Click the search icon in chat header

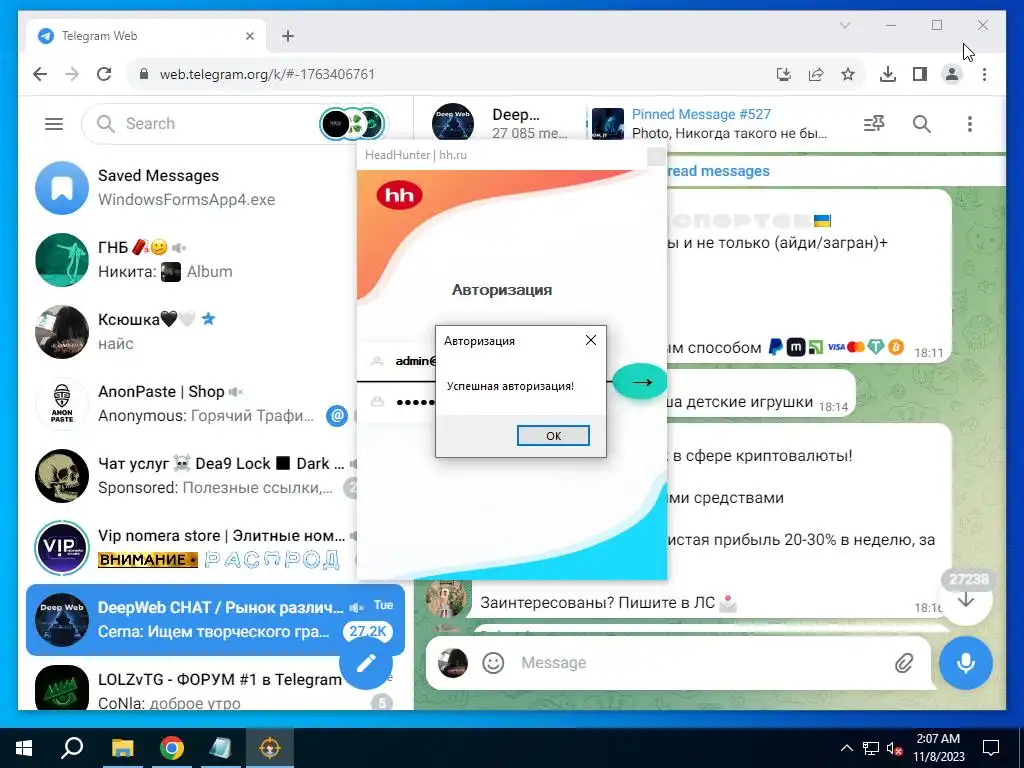coord(921,123)
